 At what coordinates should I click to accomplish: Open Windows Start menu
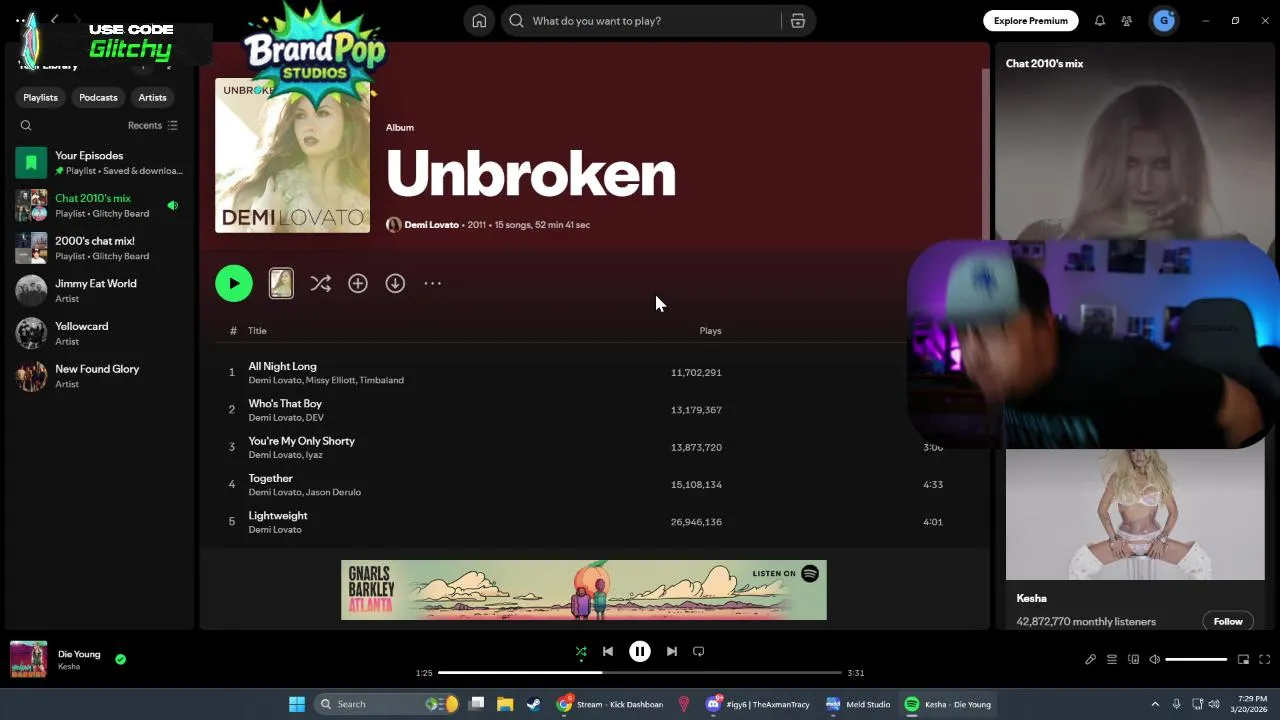297,705
